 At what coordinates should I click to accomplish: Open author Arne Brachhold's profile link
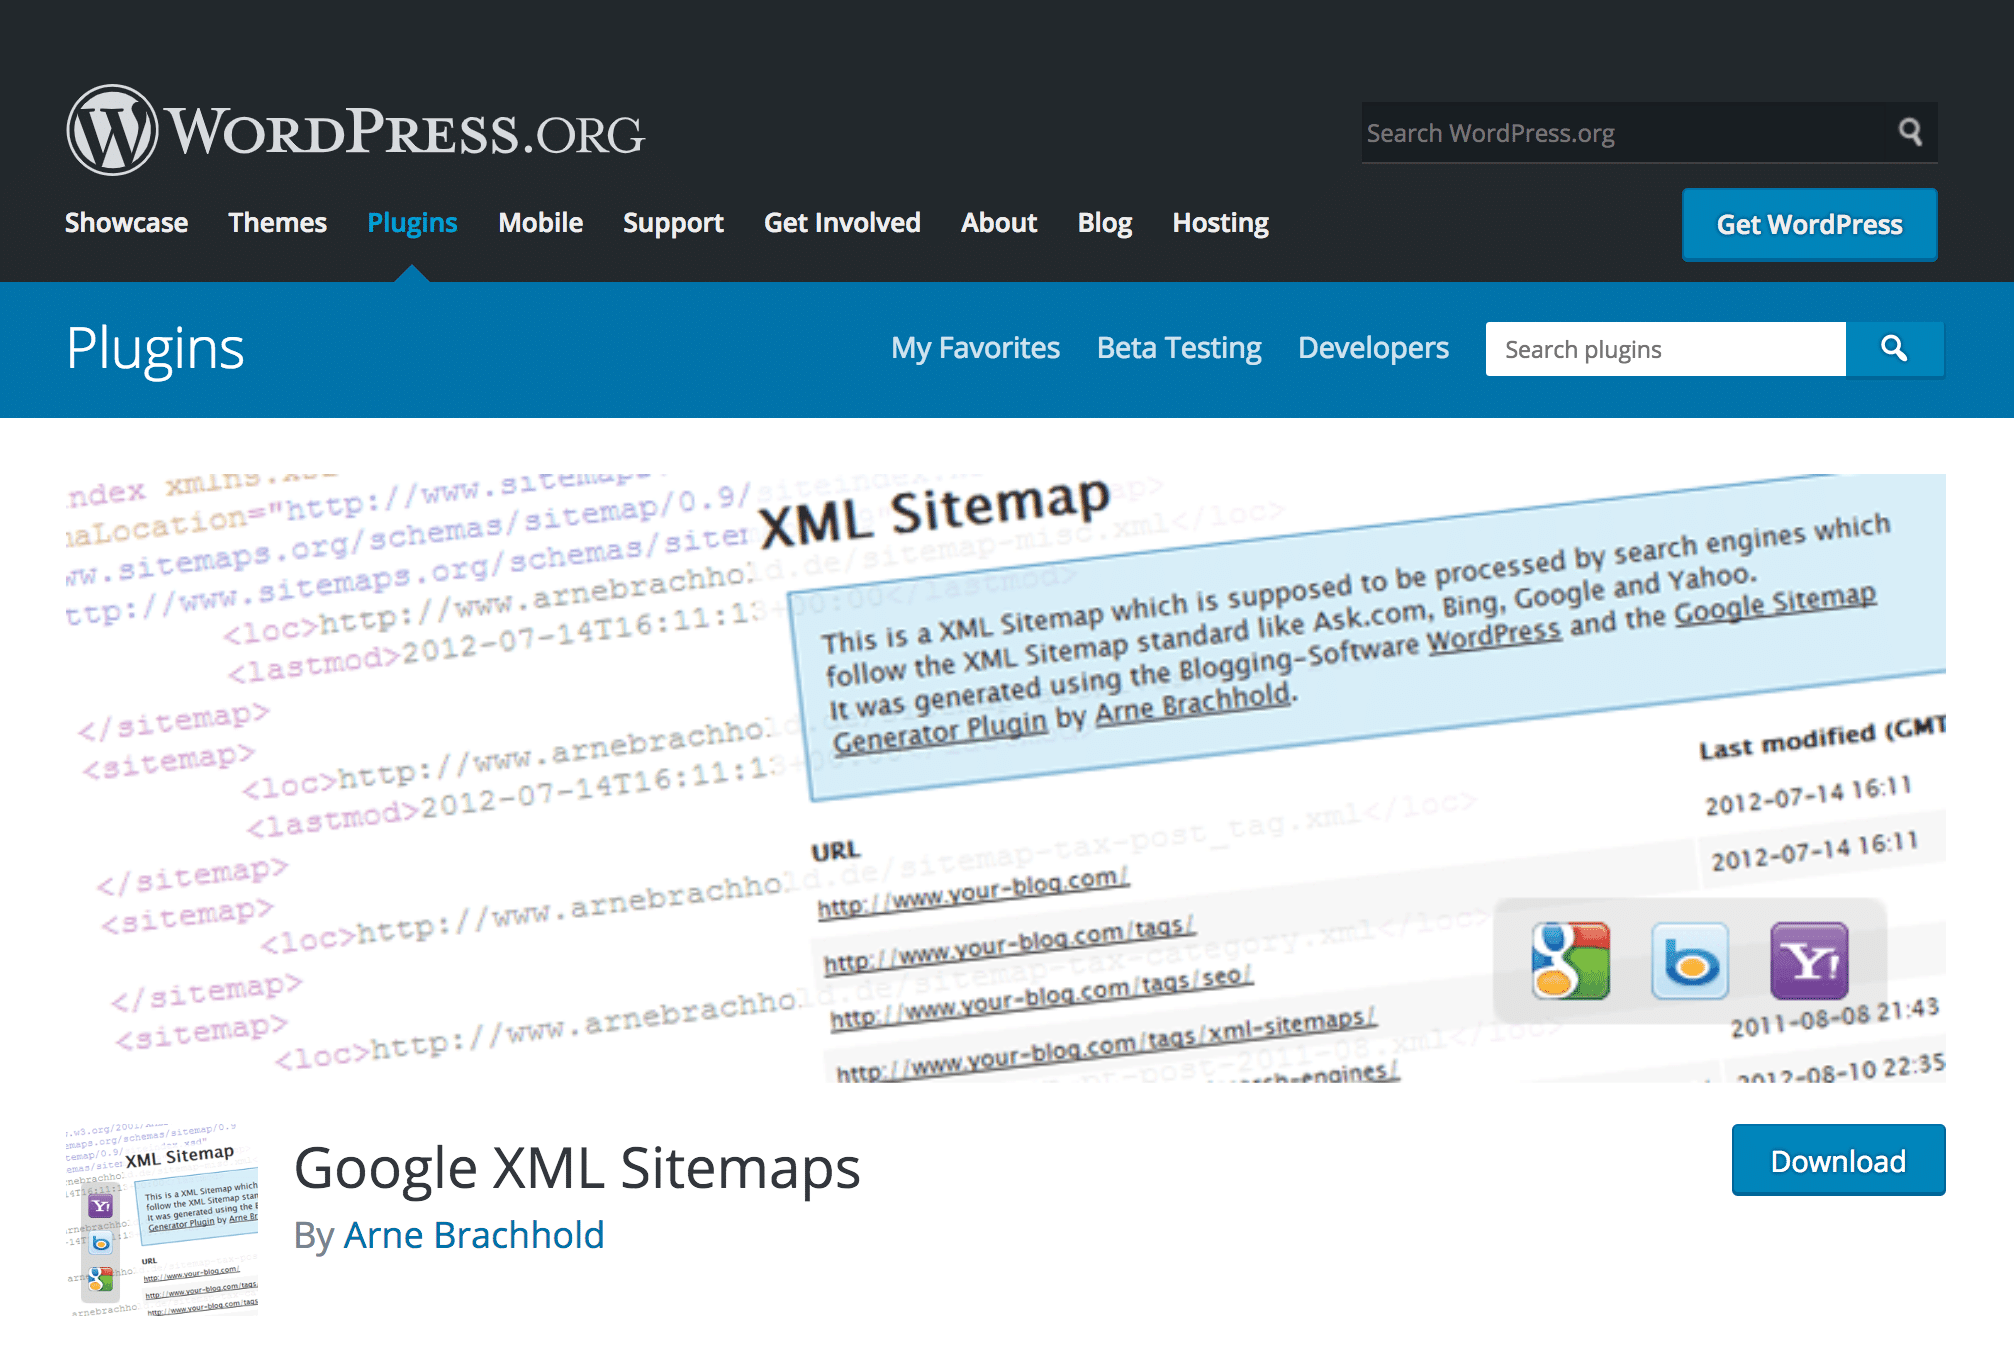pos(474,1235)
